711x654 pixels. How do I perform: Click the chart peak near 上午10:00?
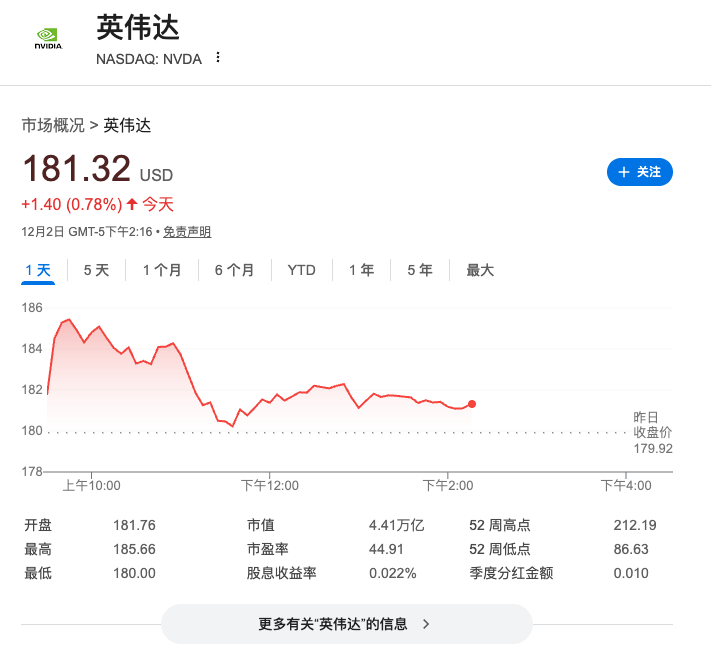[x=68, y=320]
